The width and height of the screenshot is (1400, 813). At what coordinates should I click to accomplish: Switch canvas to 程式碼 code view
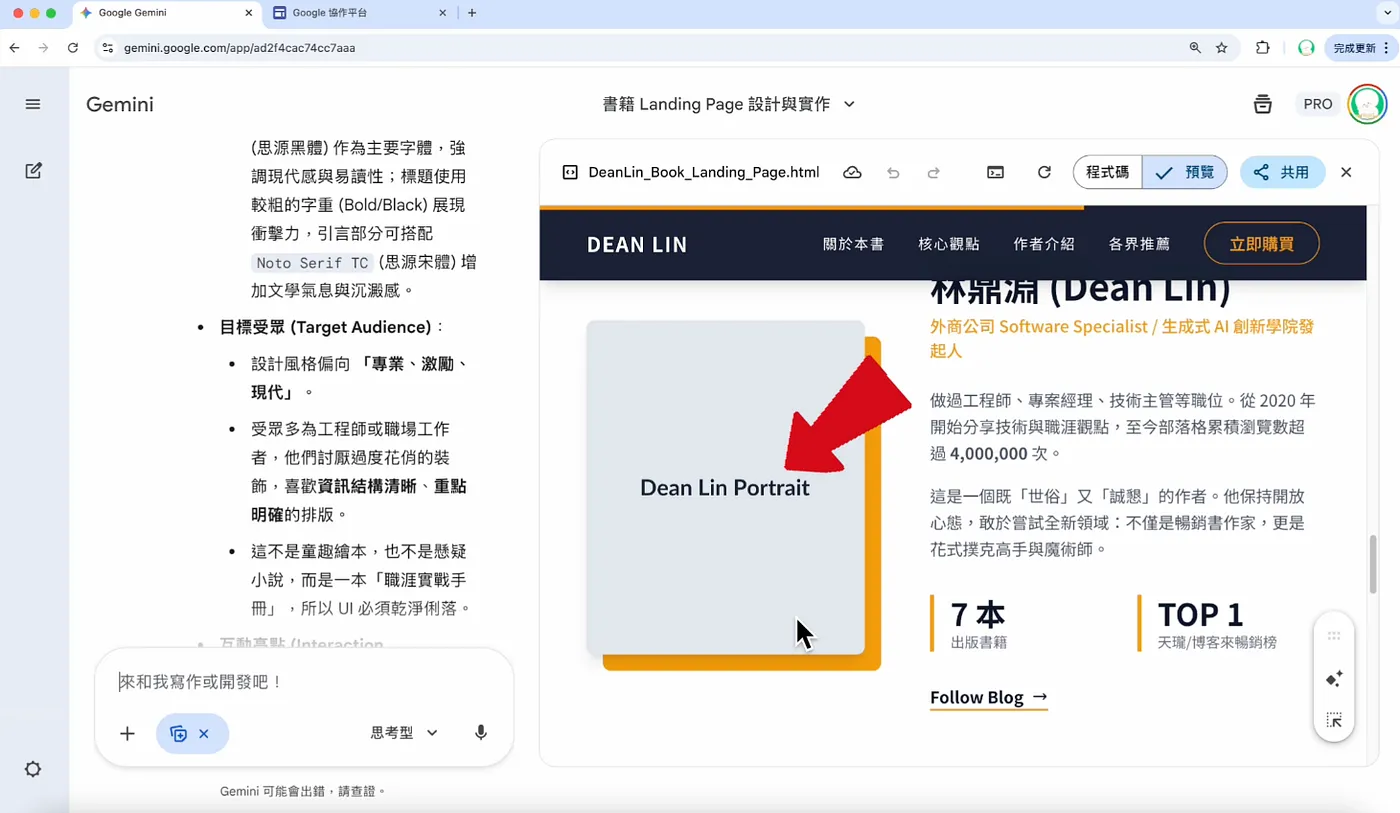1108,172
